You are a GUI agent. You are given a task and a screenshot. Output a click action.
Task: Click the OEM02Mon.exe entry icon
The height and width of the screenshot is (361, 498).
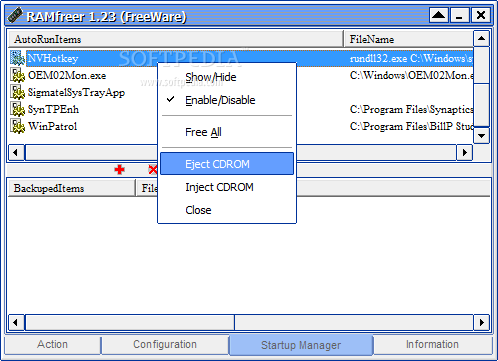point(17,75)
